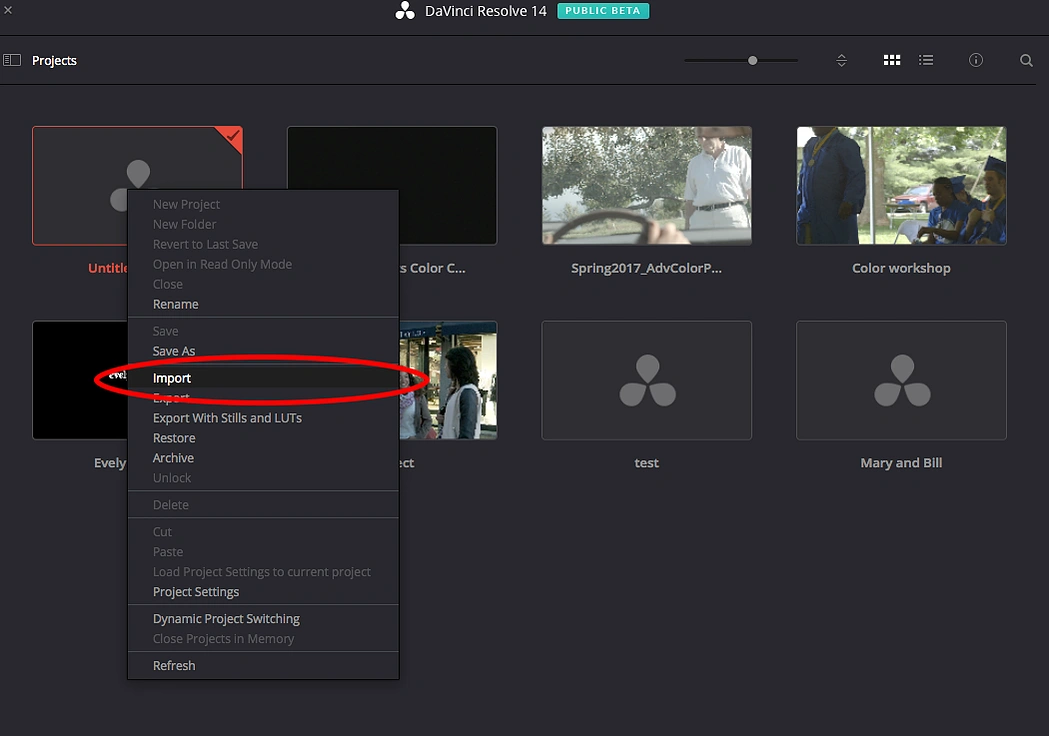Screen dimensions: 1049x736
Task: Click the Color workshop project name
Action: click(x=901, y=268)
